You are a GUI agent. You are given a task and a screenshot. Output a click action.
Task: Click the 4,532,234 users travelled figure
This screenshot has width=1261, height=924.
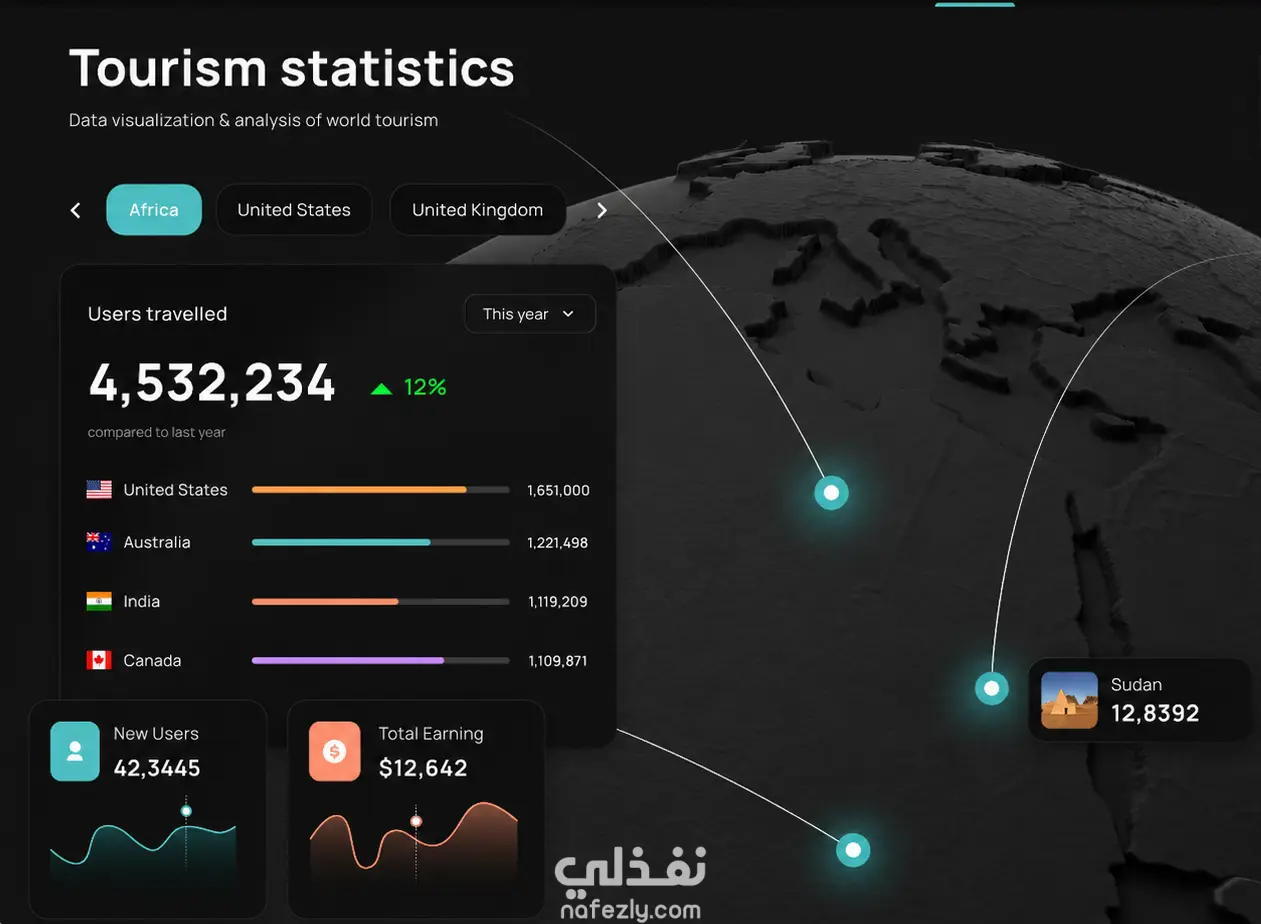pyautogui.click(x=212, y=384)
